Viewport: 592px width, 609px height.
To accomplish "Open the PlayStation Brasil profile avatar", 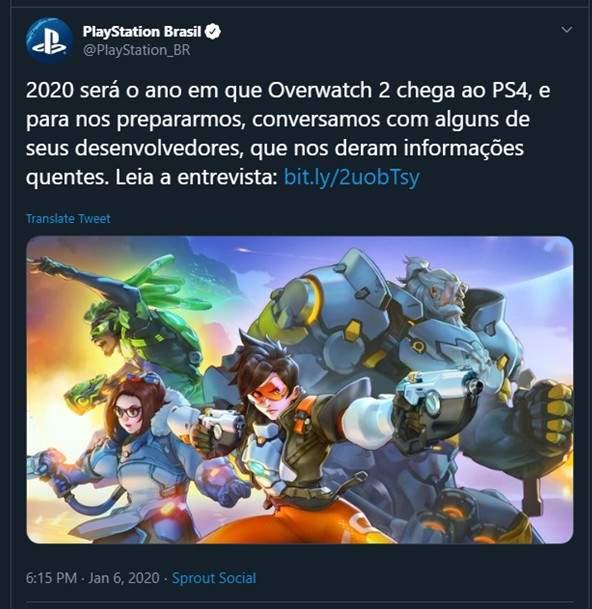I will 49,40.
